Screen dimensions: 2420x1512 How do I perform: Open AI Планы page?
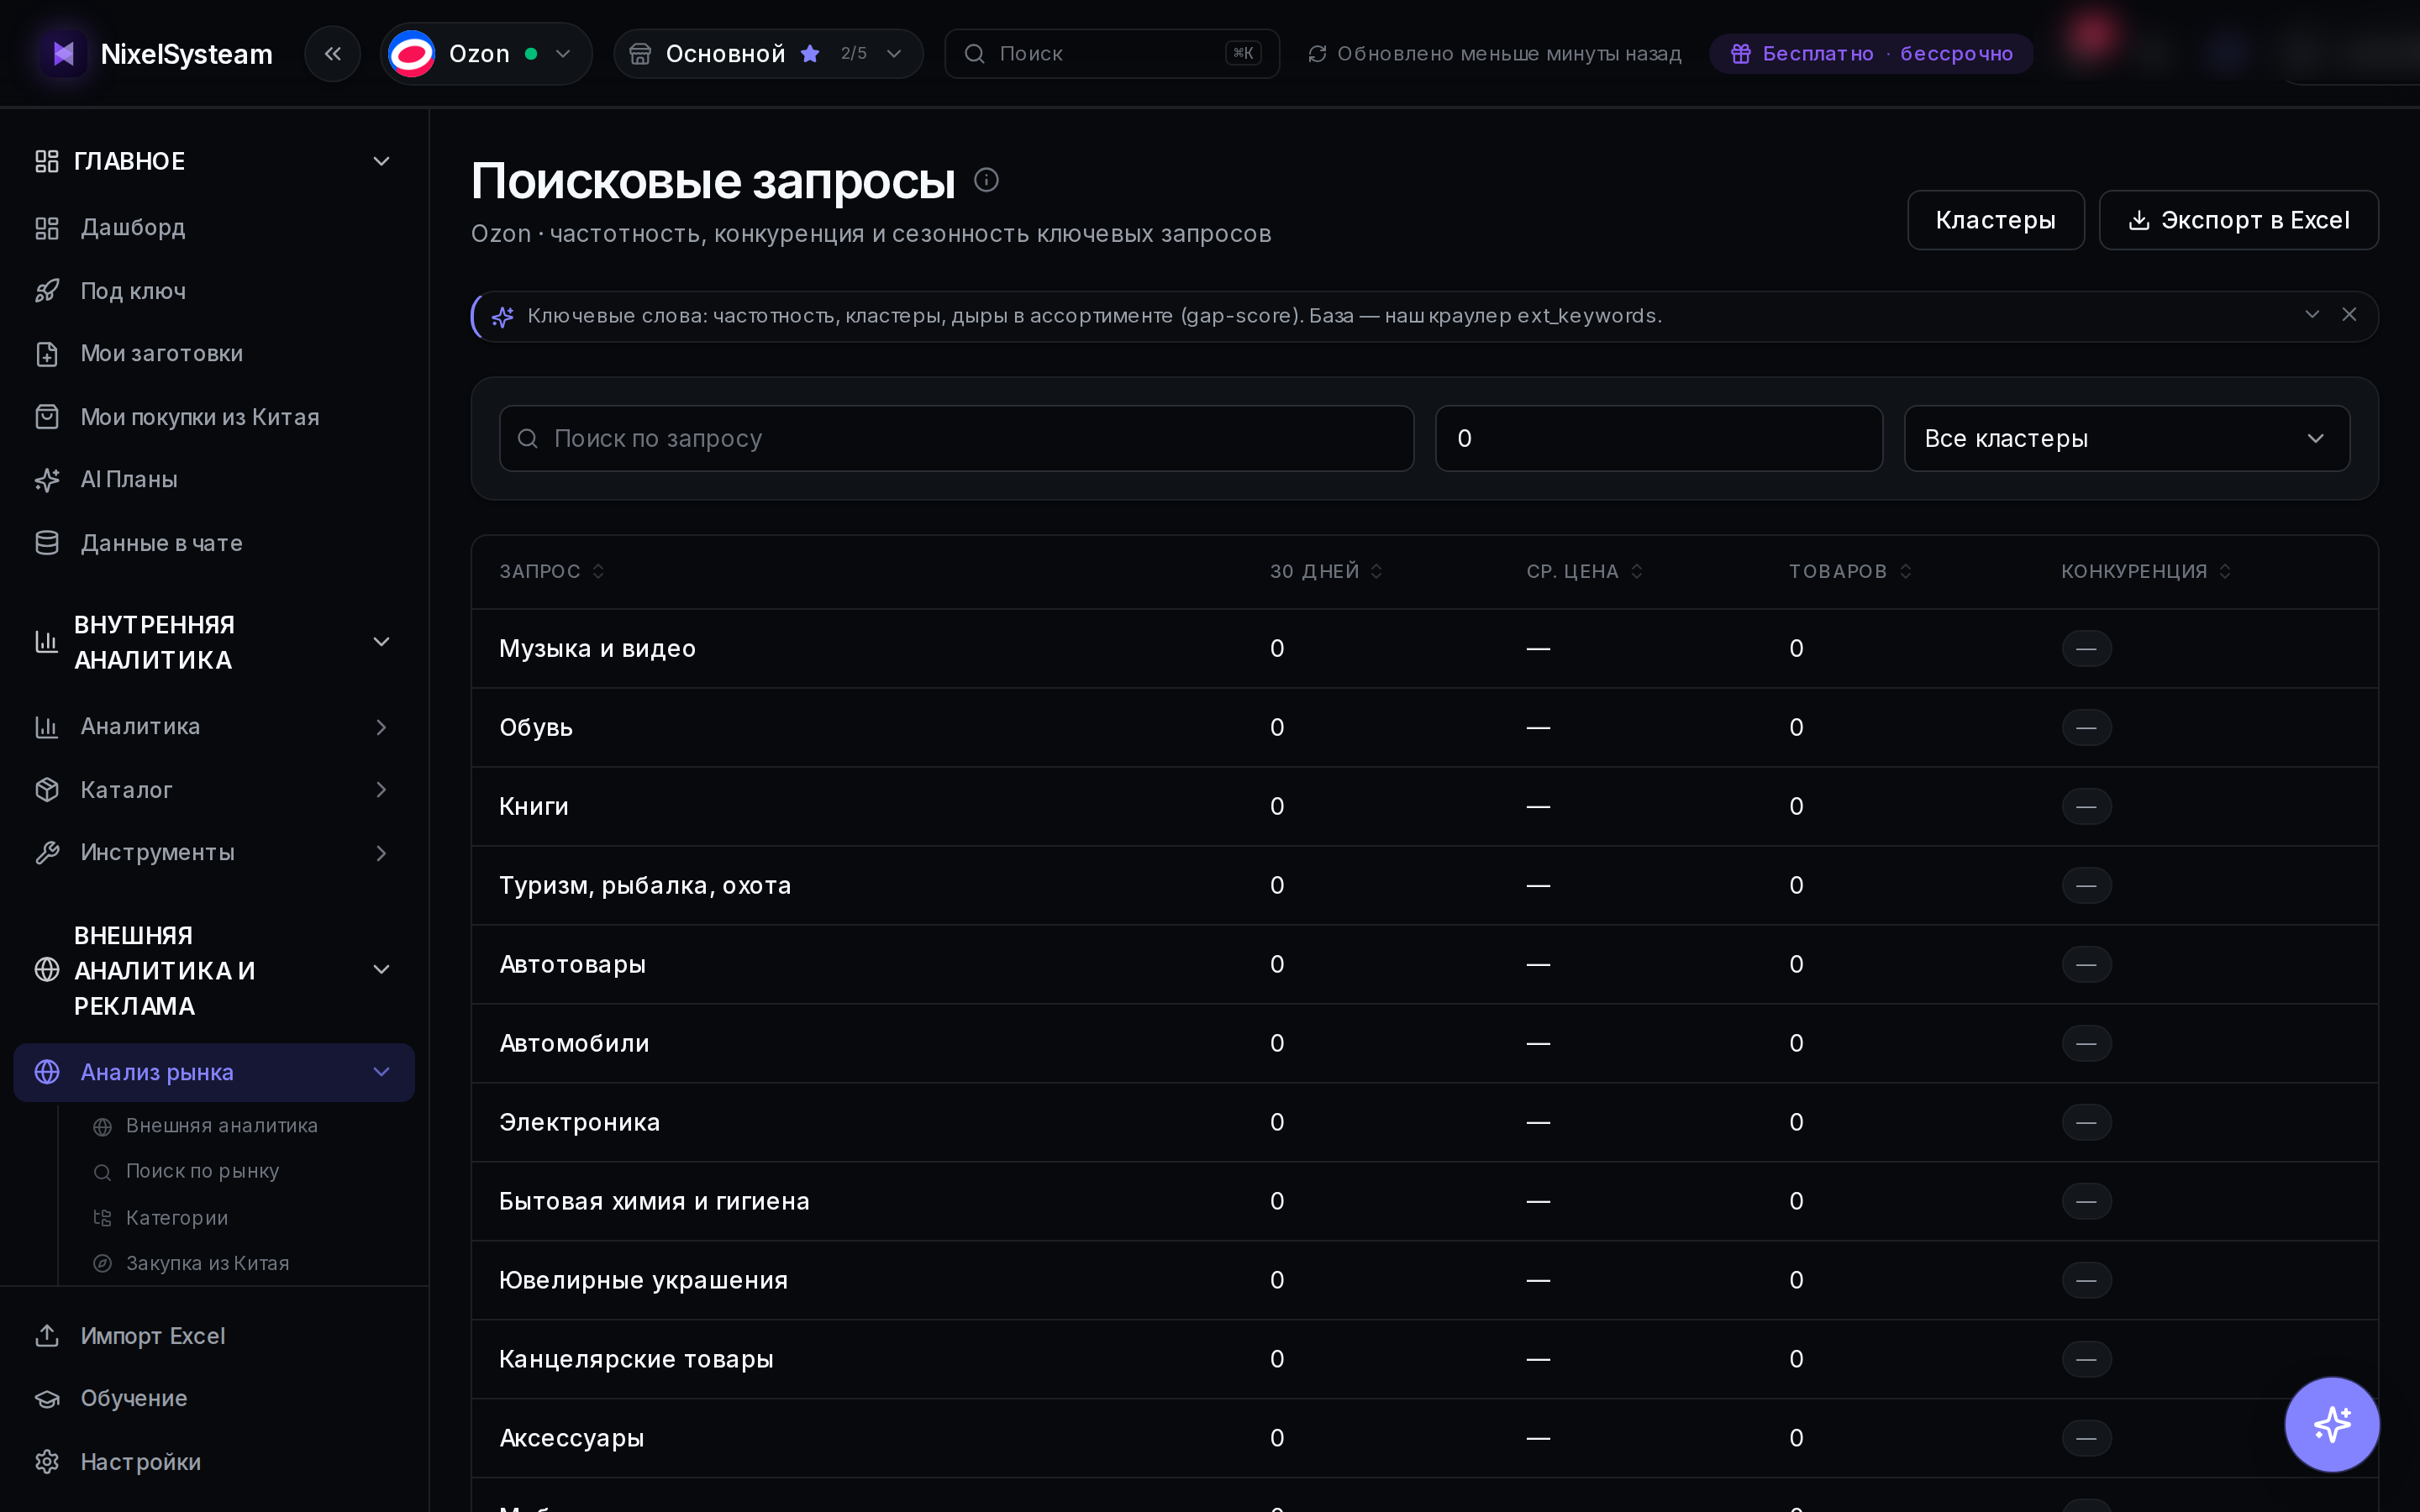213,480
